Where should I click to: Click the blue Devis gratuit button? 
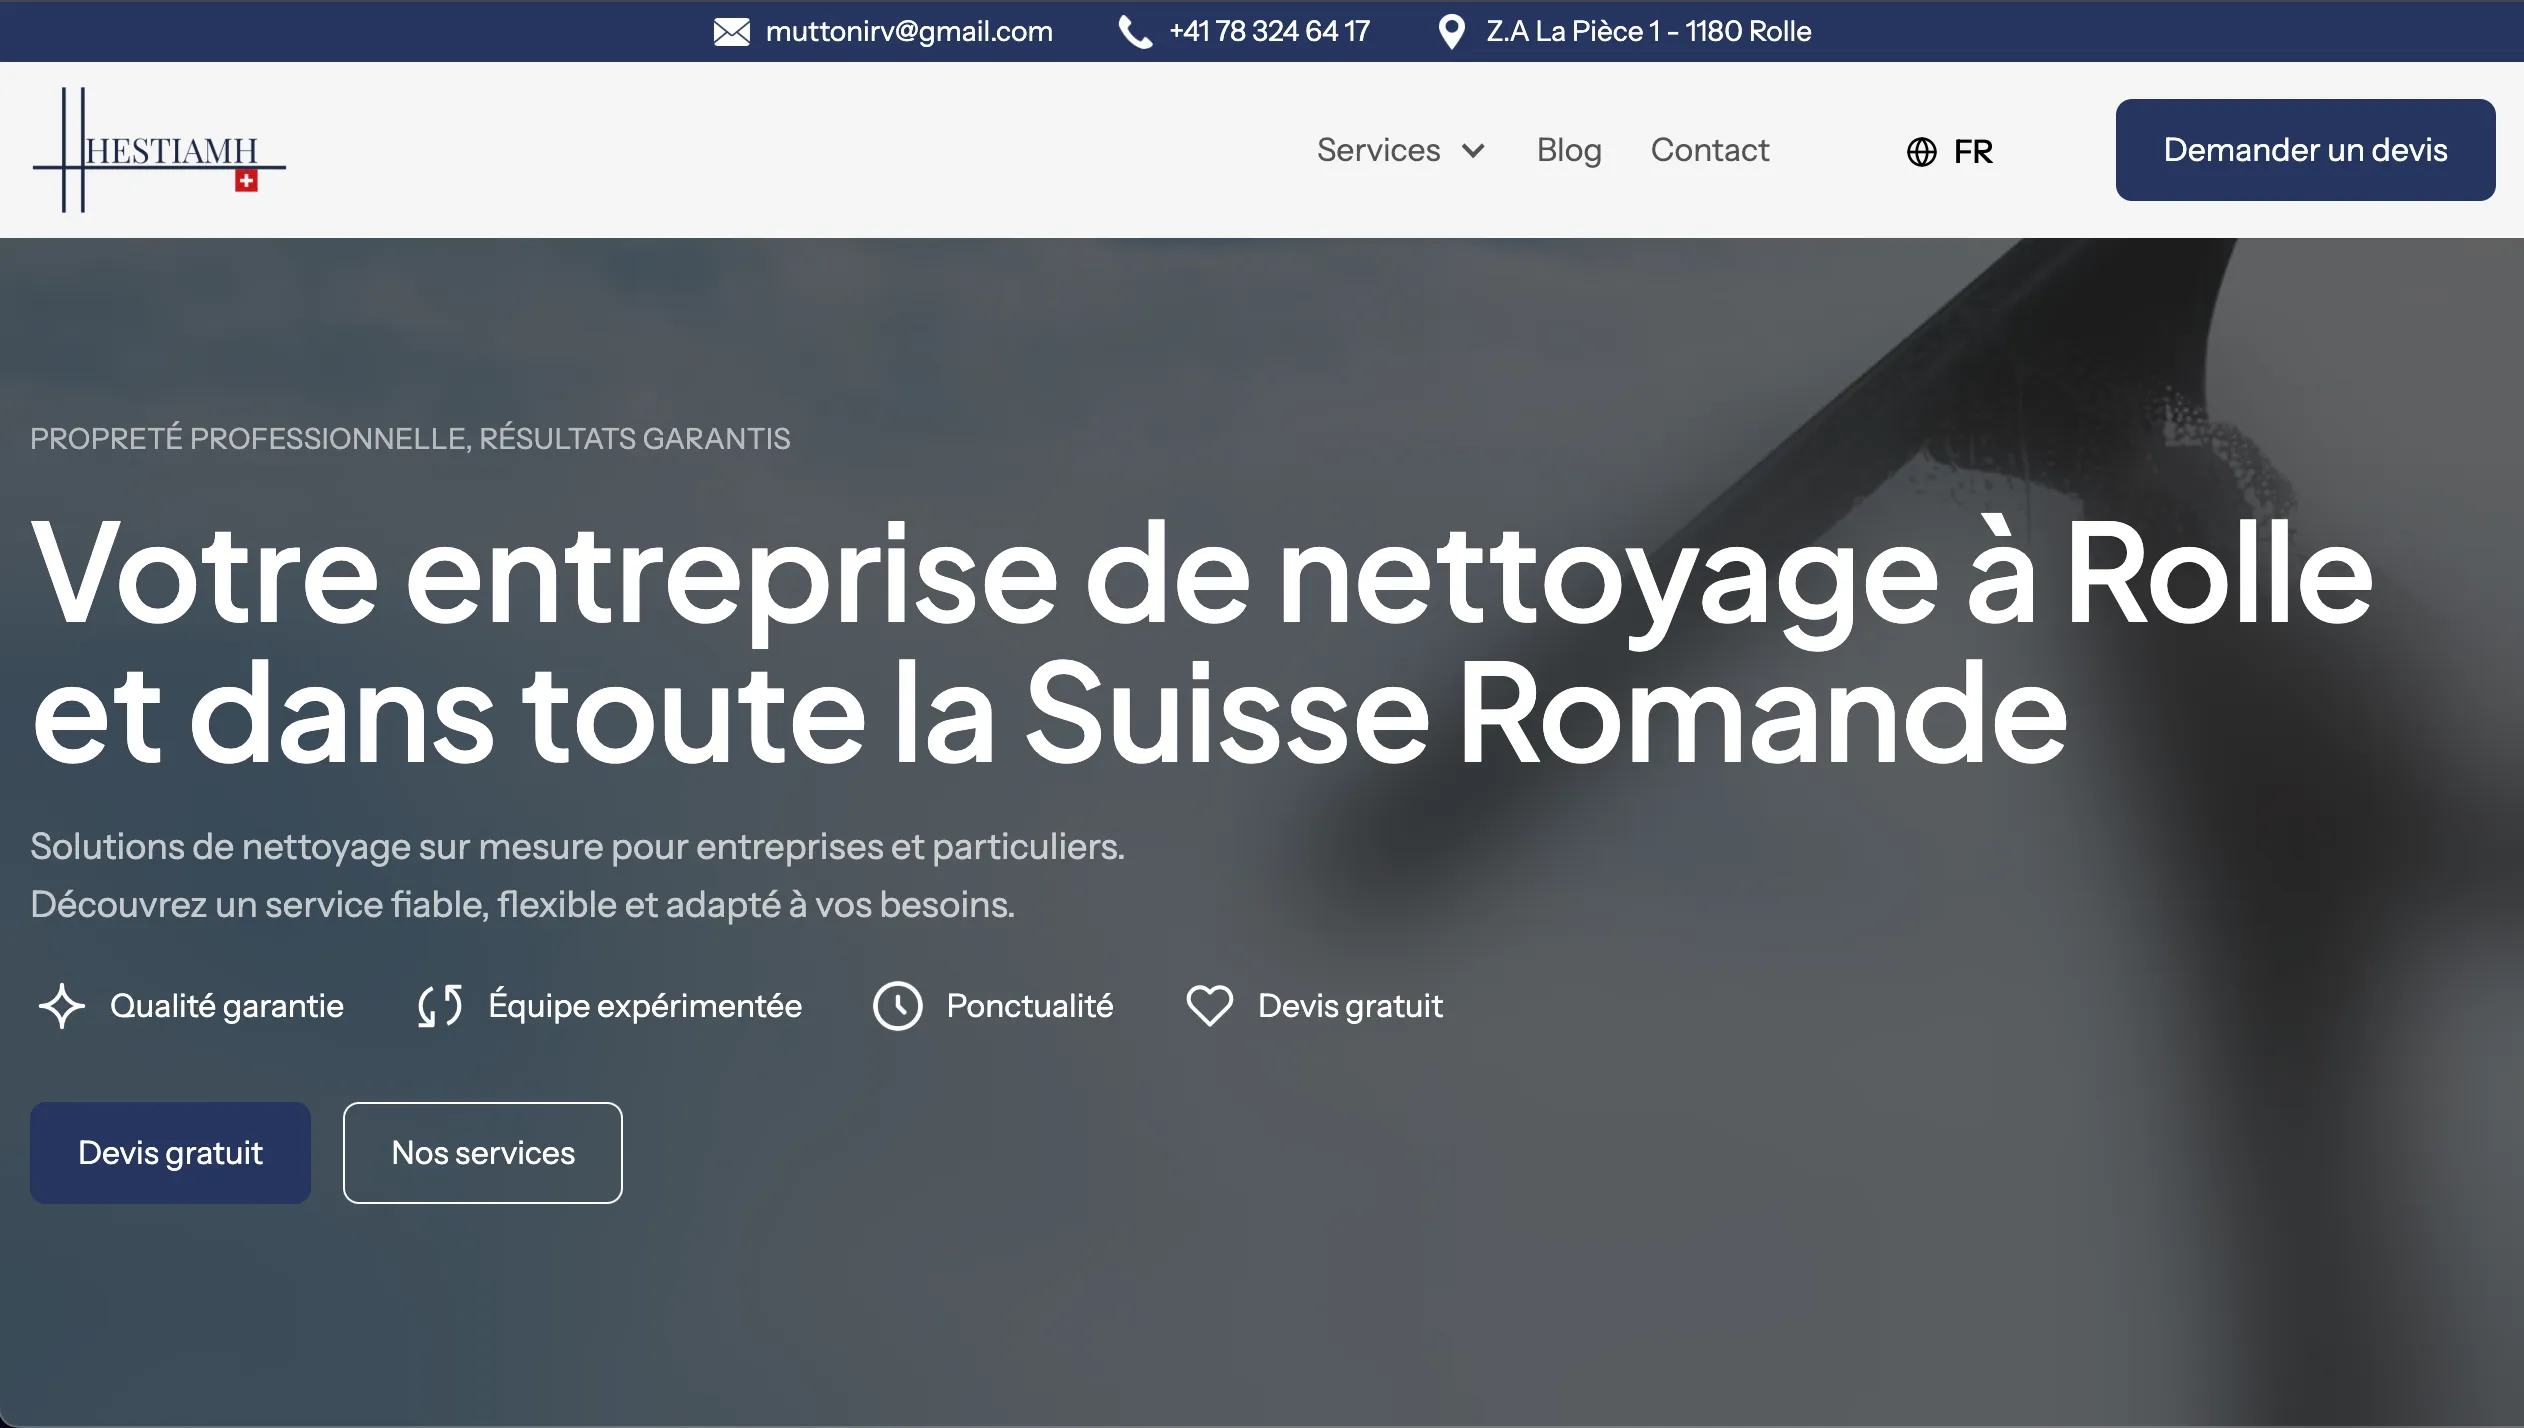tap(170, 1153)
